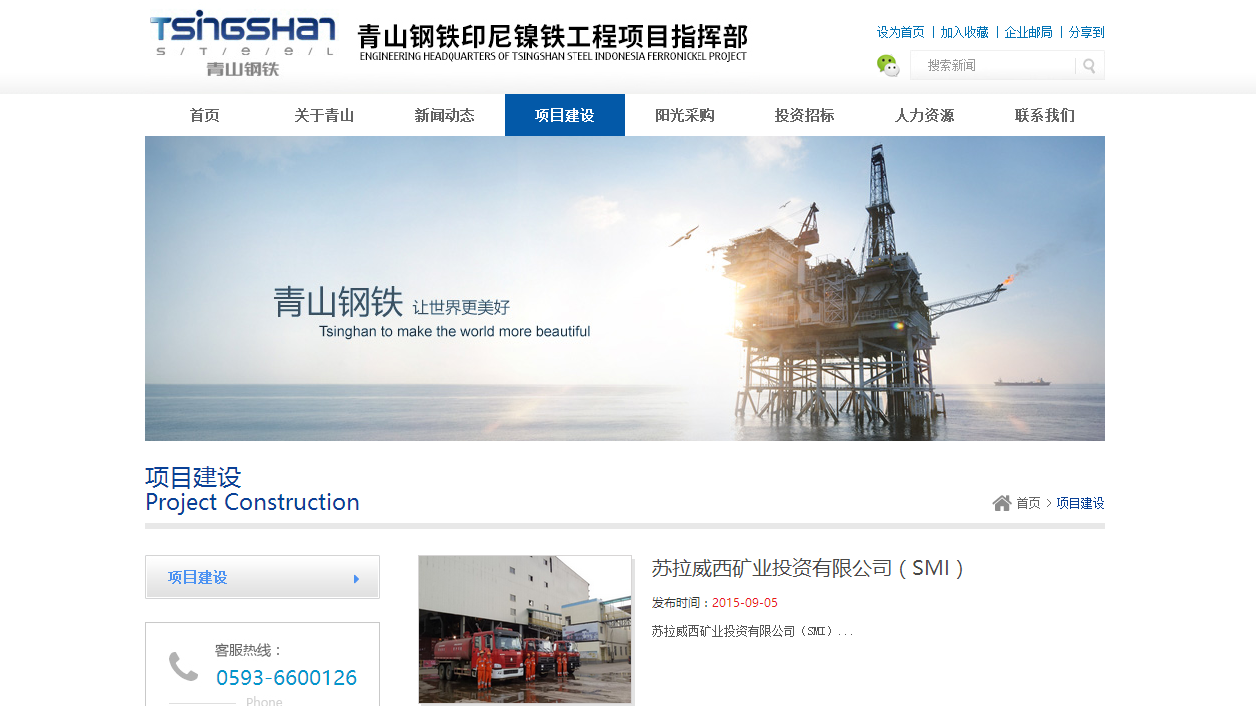Screen dimensions: 1256x706
Task: Open the fire truck article thumbnail
Action: tap(525, 630)
